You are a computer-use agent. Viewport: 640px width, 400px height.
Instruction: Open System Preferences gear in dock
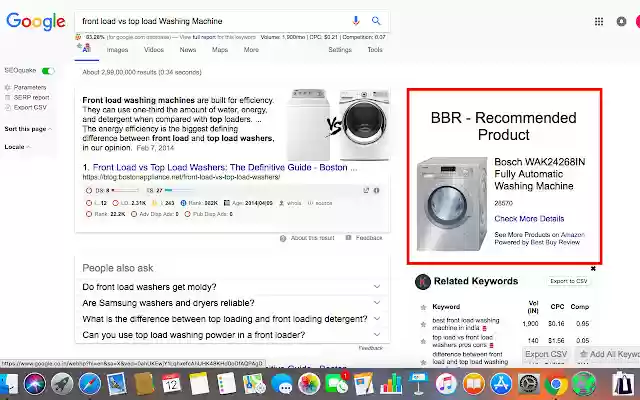point(529,383)
